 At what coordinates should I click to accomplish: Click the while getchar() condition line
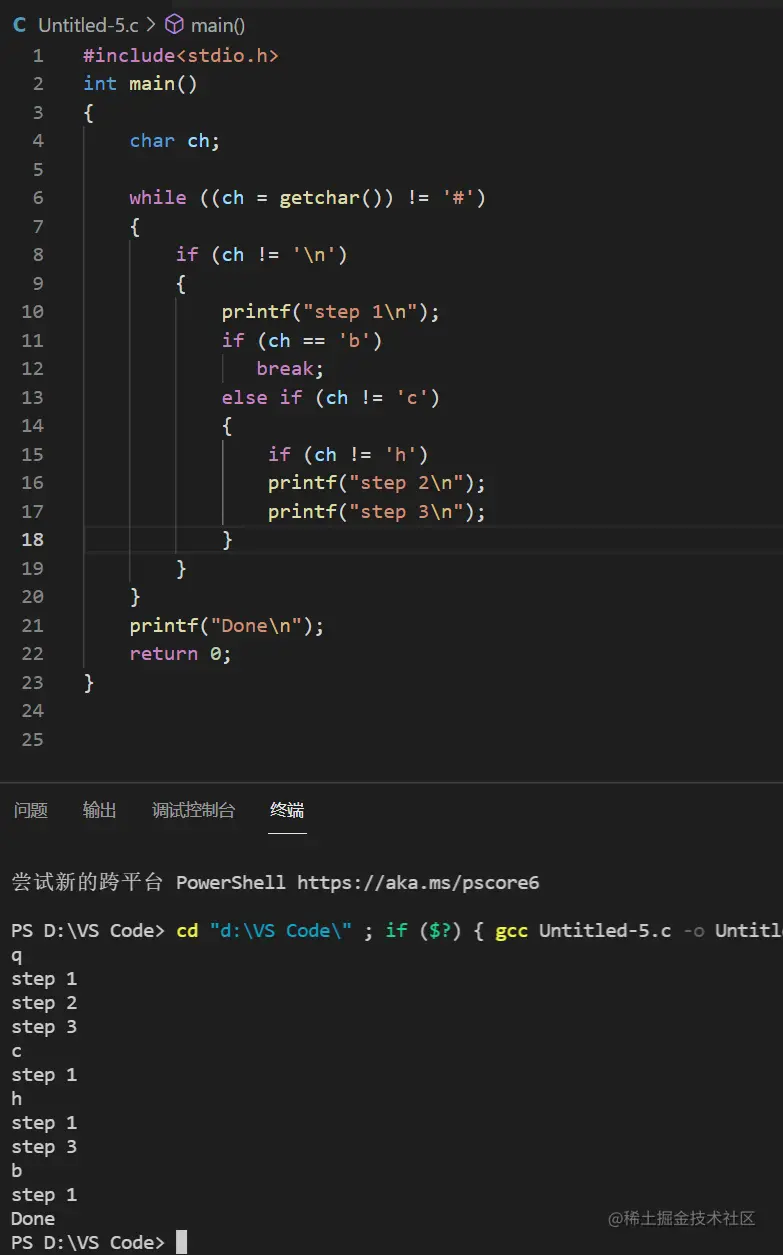308,198
